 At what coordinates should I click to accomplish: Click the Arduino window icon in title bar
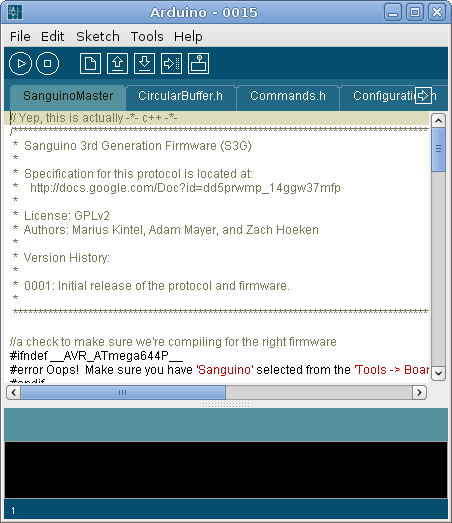[x=15, y=12]
